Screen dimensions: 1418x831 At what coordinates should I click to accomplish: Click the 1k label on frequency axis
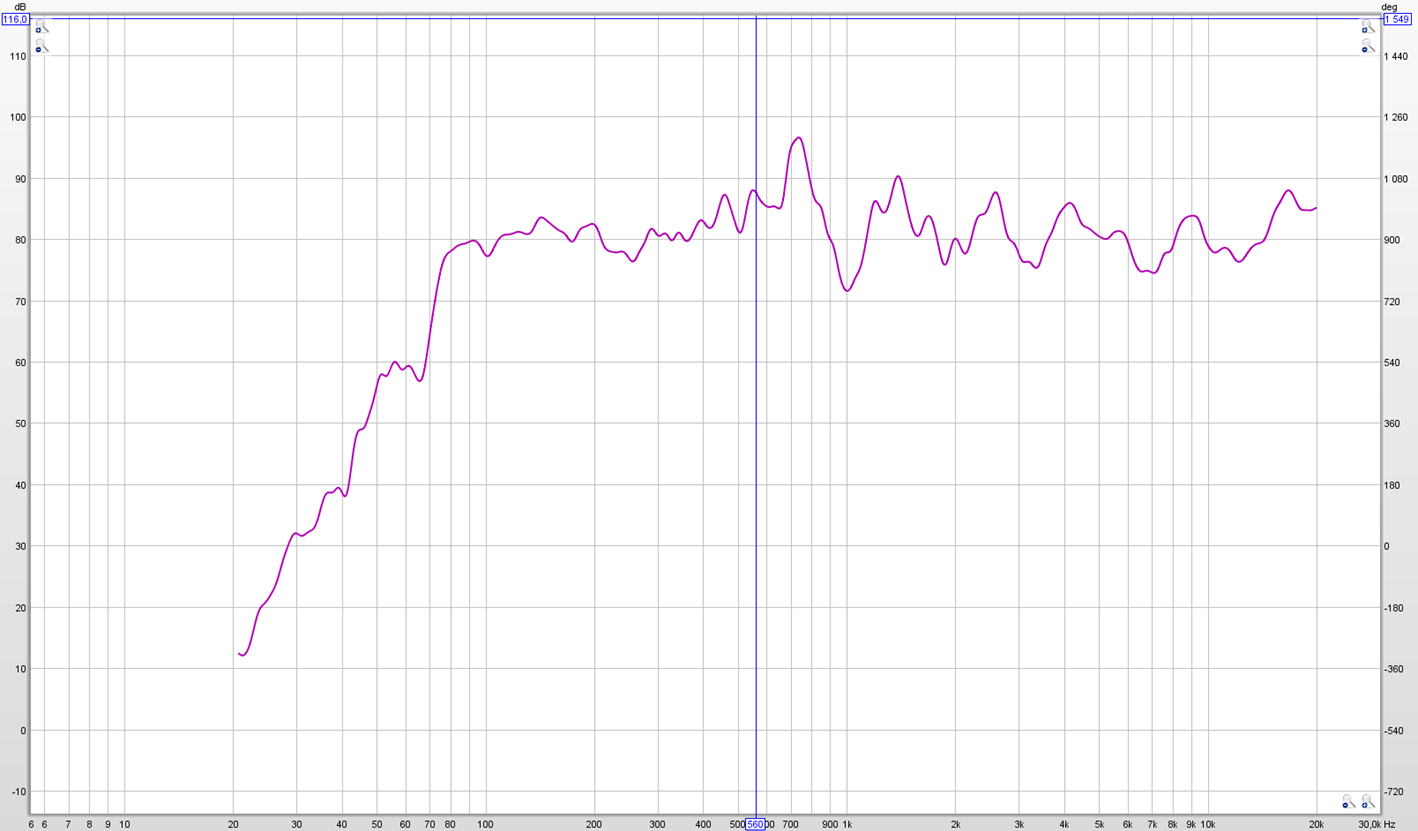click(x=847, y=825)
